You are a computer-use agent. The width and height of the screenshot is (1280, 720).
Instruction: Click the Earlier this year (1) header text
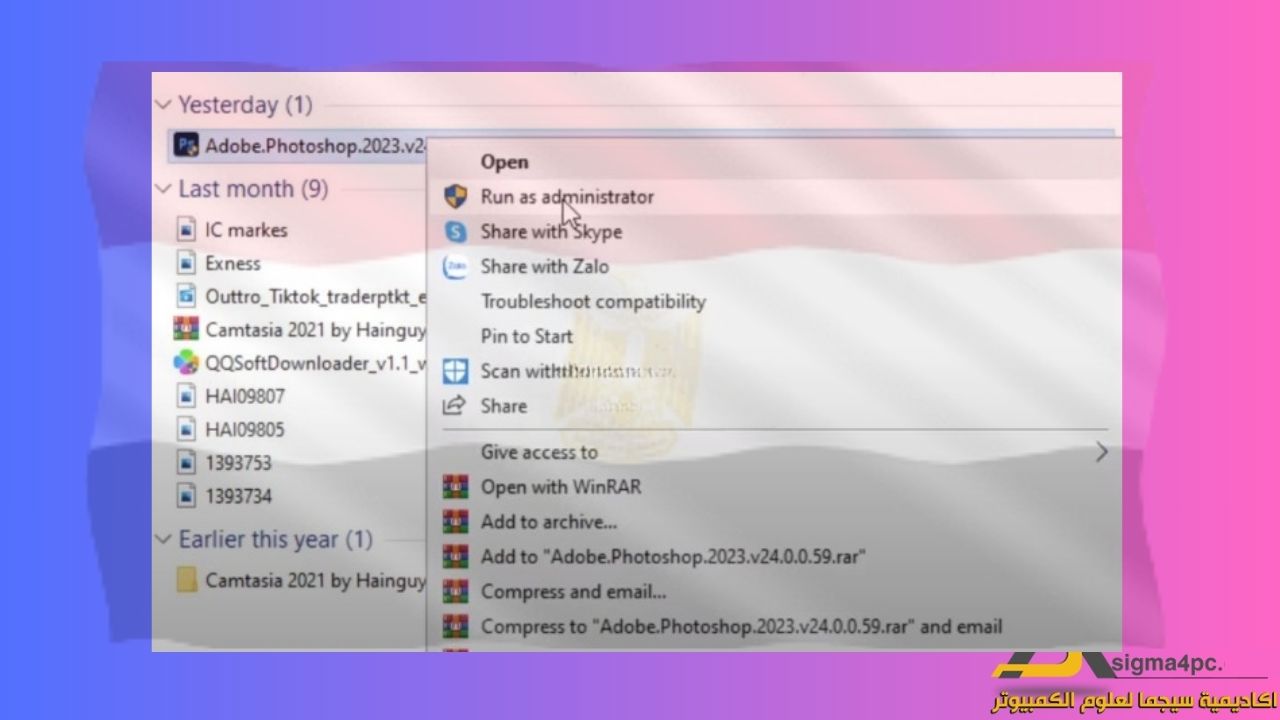coord(275,540)
